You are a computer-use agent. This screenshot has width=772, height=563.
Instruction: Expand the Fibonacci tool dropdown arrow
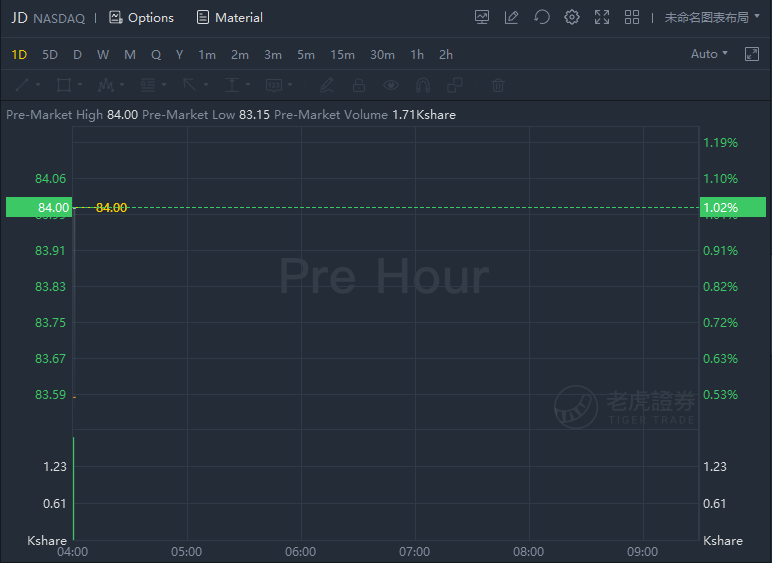[x=164, y=85]
